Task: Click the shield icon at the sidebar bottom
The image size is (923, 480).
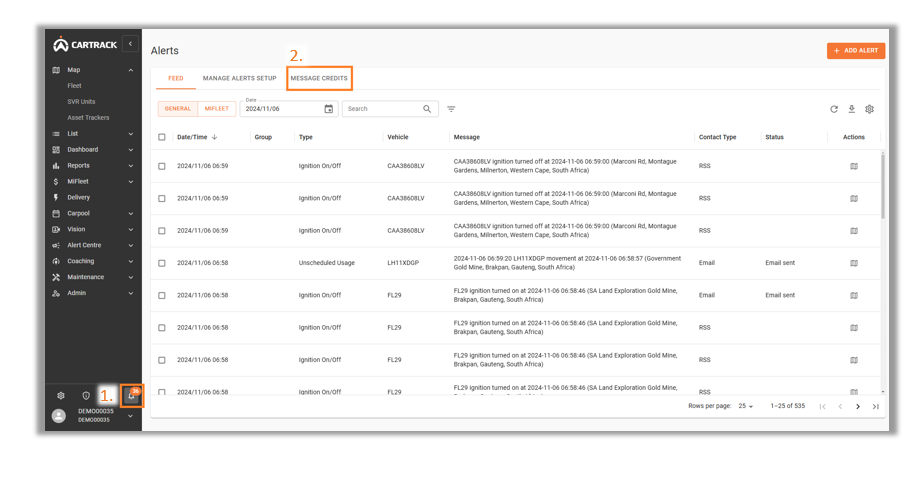Action: coord(86,396)
